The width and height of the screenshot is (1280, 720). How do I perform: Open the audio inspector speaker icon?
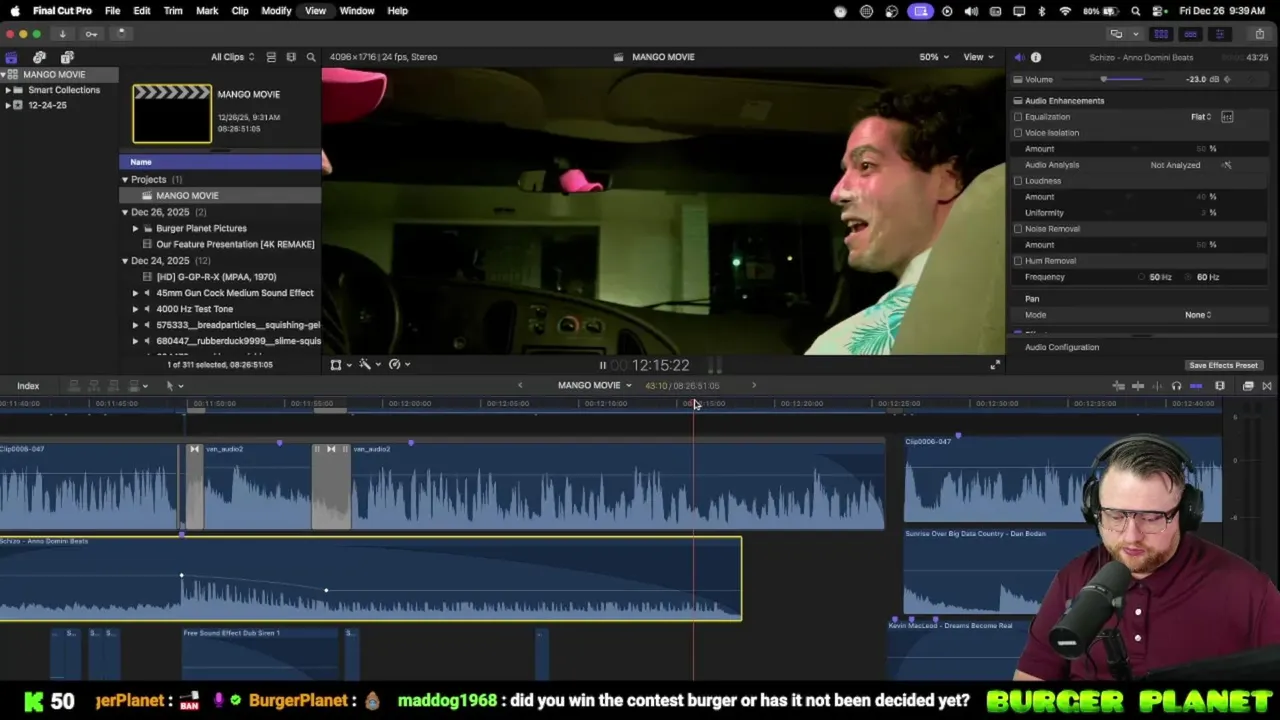1018,57
